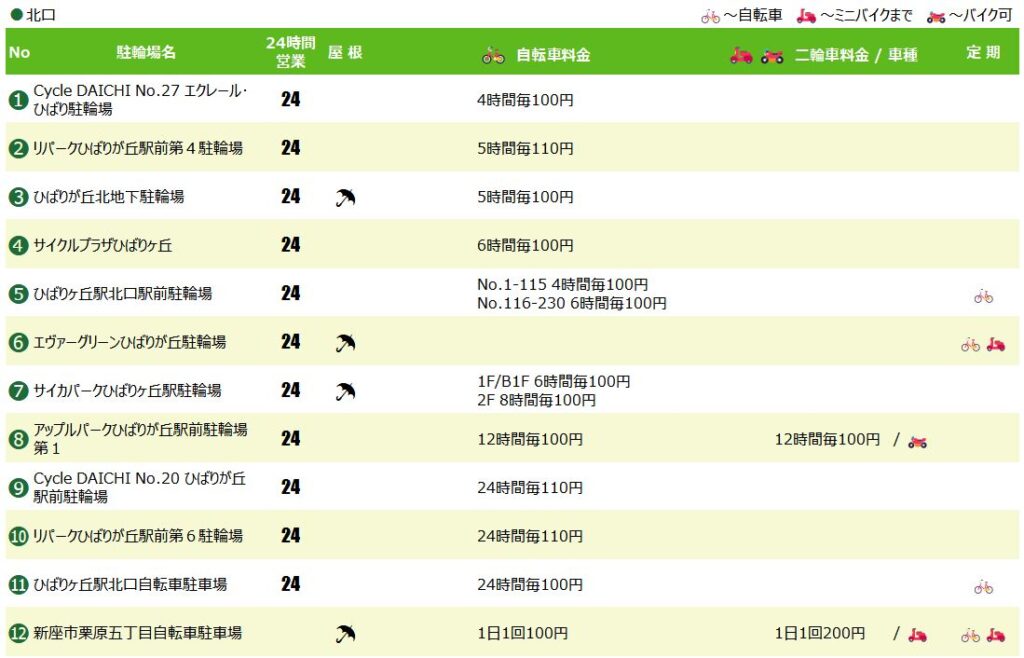Click number 10 badge for リパーク第6駐輪場

(18, 536)
